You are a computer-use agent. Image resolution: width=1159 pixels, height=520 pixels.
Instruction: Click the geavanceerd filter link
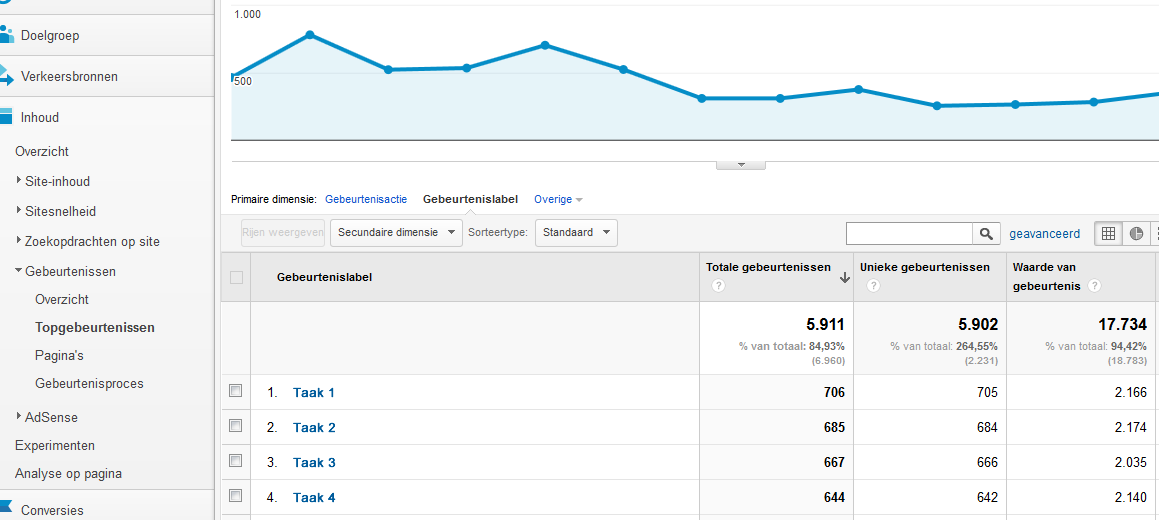tap(1044, 233)
